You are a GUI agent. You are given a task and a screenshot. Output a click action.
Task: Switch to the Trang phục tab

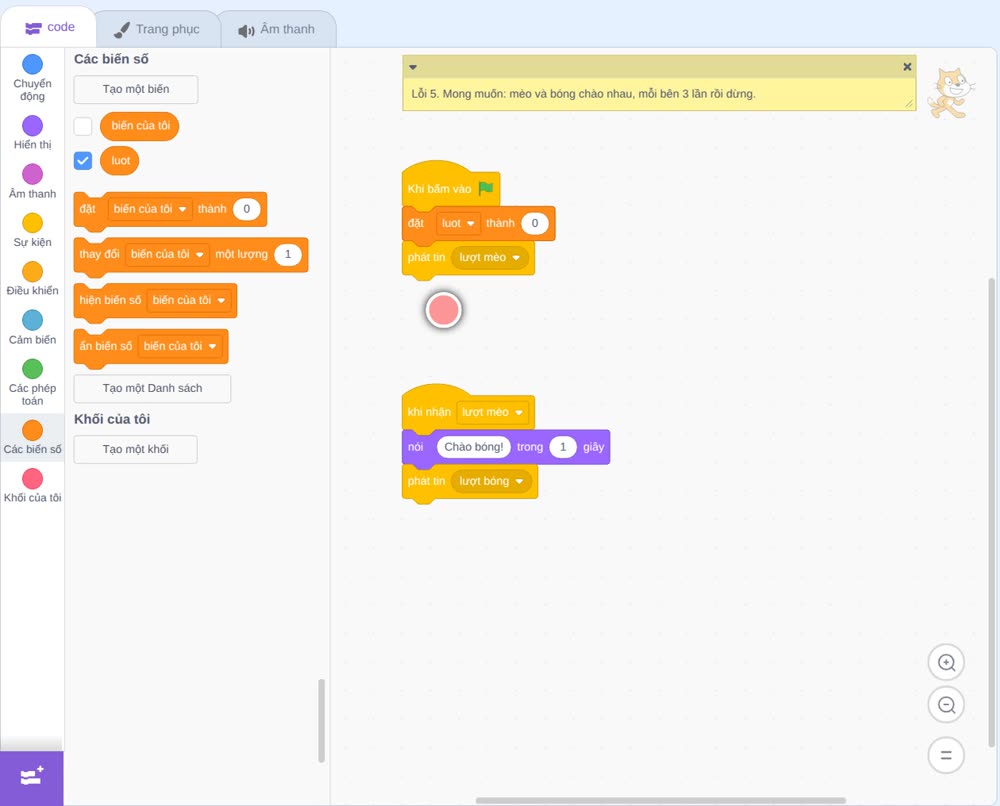[x=157, y=29]
